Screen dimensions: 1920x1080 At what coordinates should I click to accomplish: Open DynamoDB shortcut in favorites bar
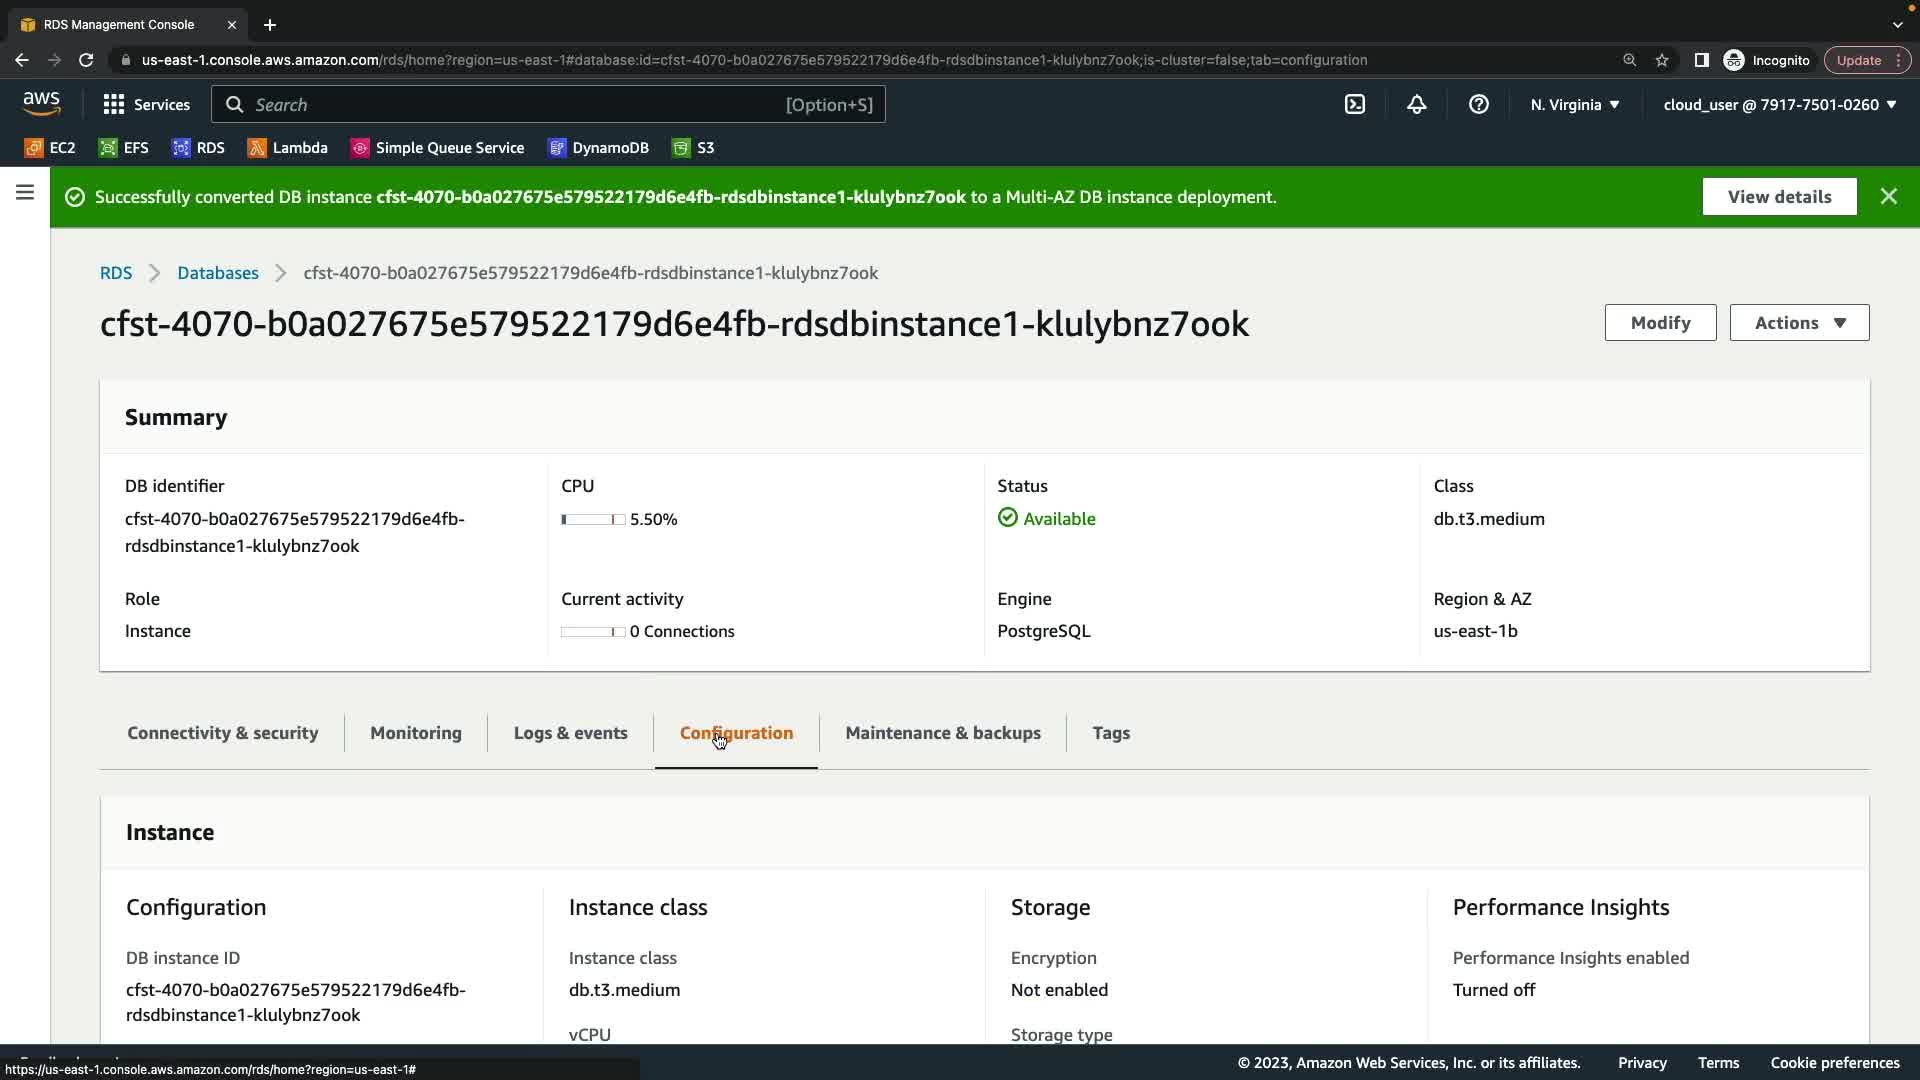[x=598, y=148]
